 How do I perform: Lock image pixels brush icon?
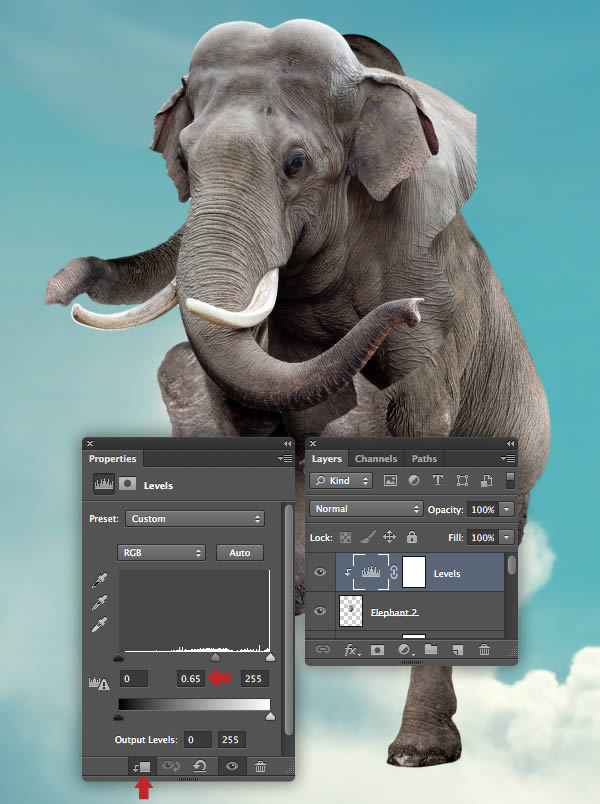(368, 537)
